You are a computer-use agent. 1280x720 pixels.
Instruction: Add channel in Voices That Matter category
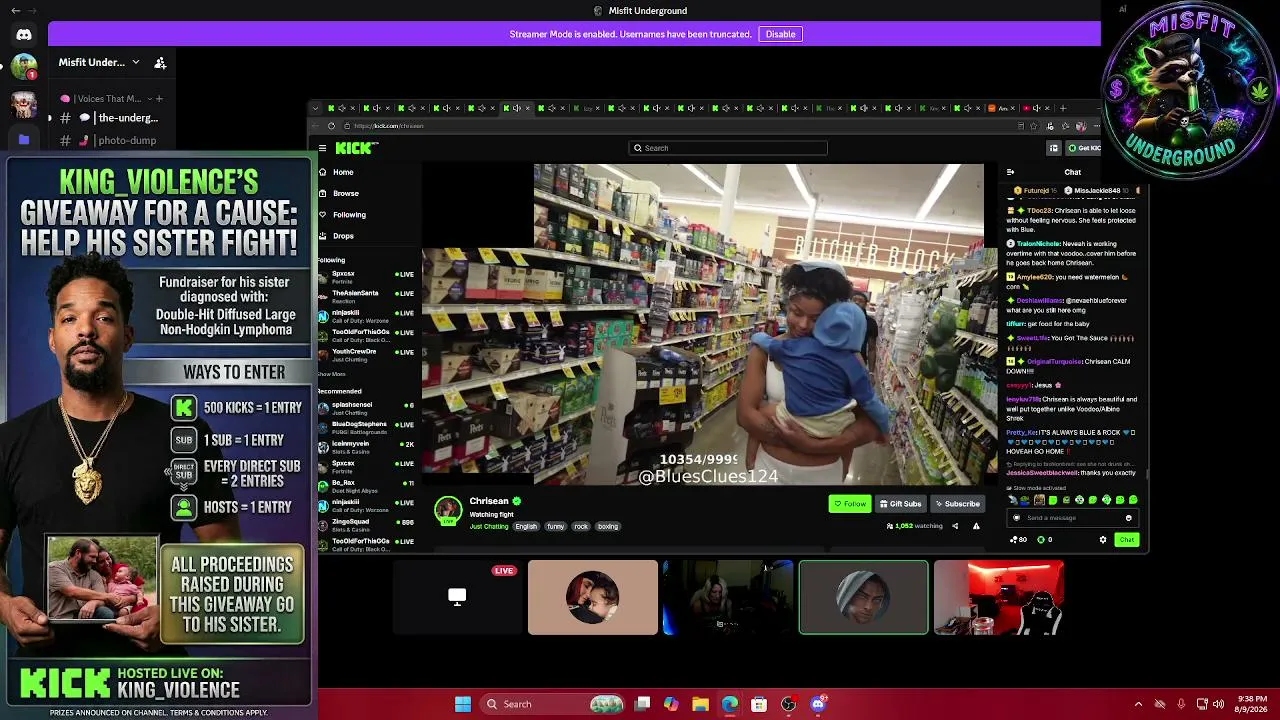click(159, 98)
